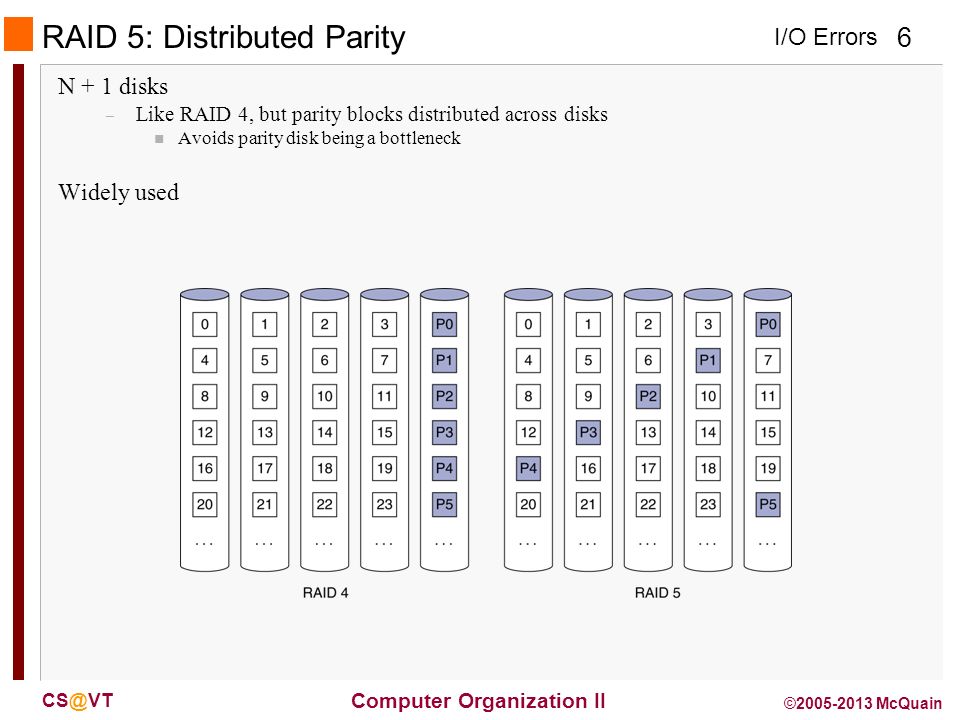Viewport: 960px width, 720px height.
Task: Click the RAID 5 diagram label
Action: coord(658,593)
